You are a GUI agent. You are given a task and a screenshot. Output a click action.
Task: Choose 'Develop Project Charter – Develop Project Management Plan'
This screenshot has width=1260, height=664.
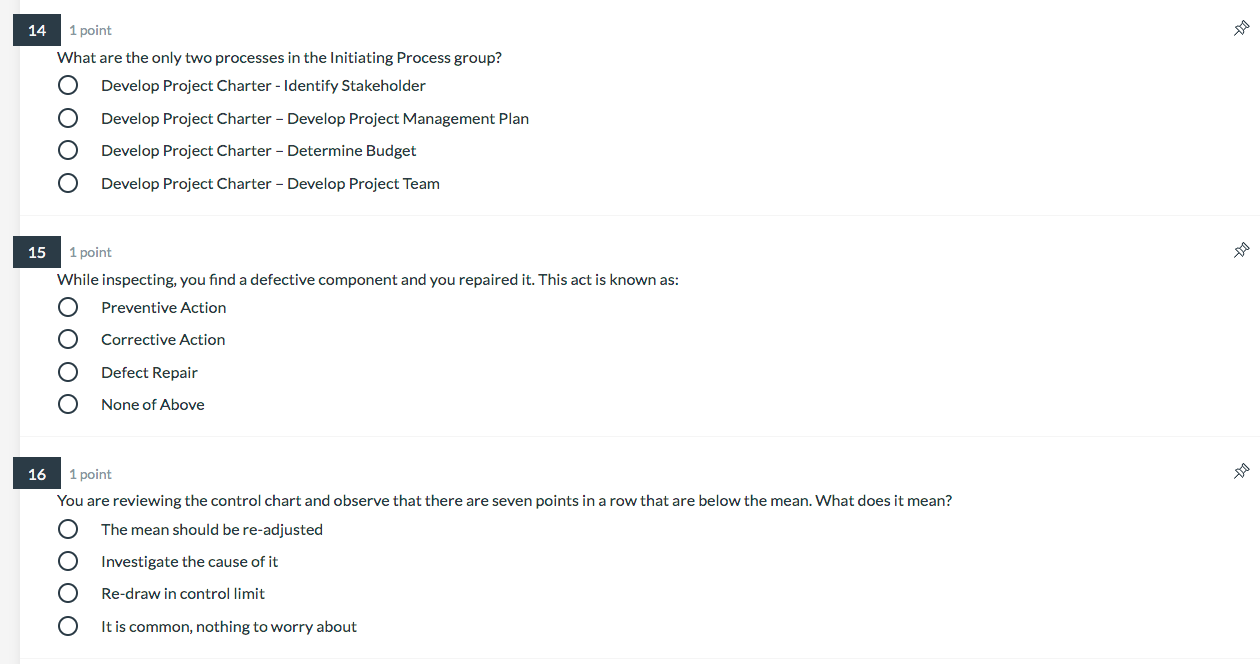pos(67,117)
